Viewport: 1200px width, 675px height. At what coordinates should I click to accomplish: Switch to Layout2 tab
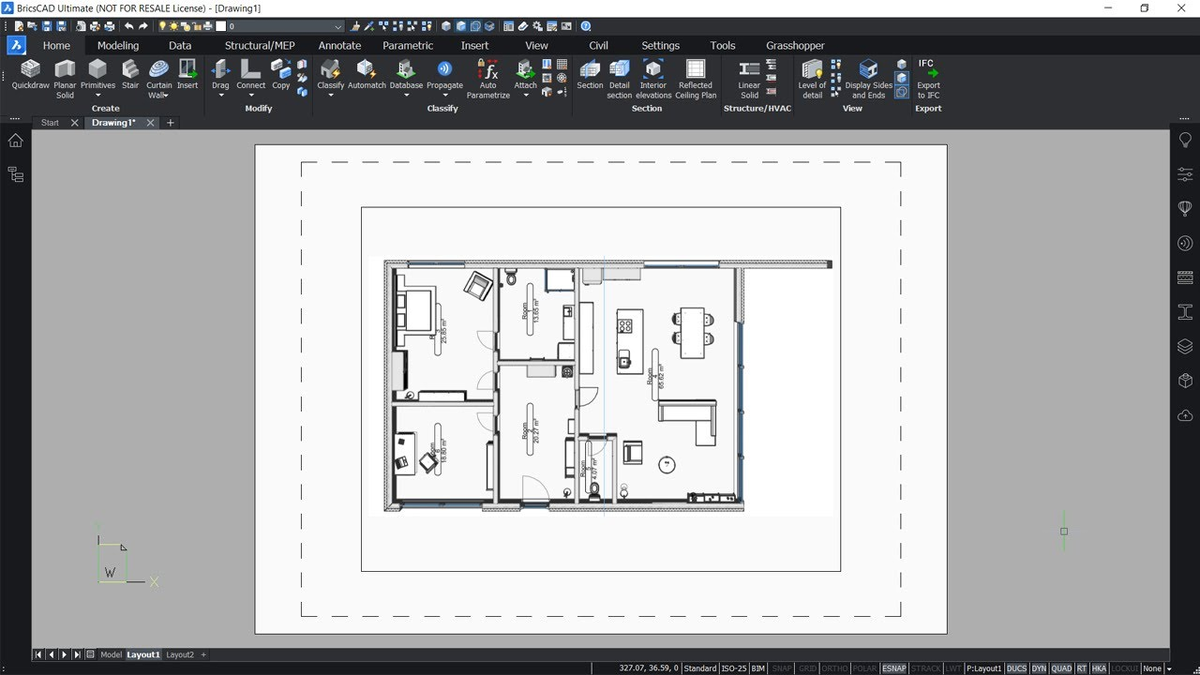(x=180, y=655)
